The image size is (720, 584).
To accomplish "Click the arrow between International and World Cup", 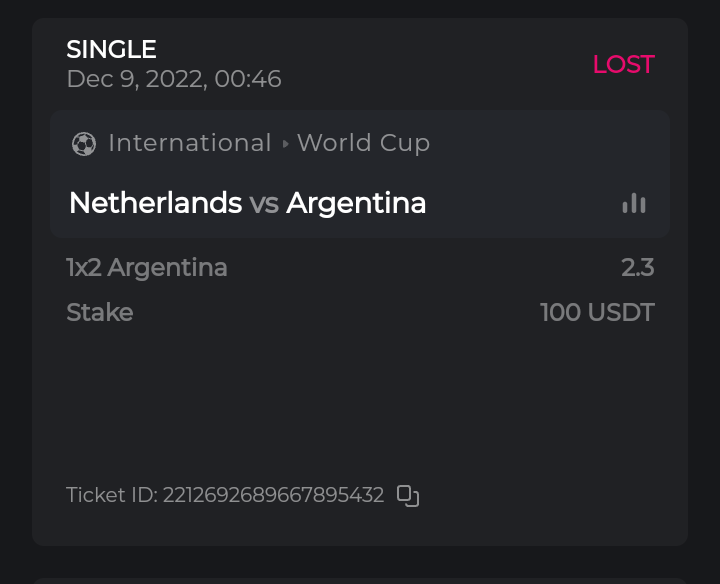I will click(x=285, y=144).
